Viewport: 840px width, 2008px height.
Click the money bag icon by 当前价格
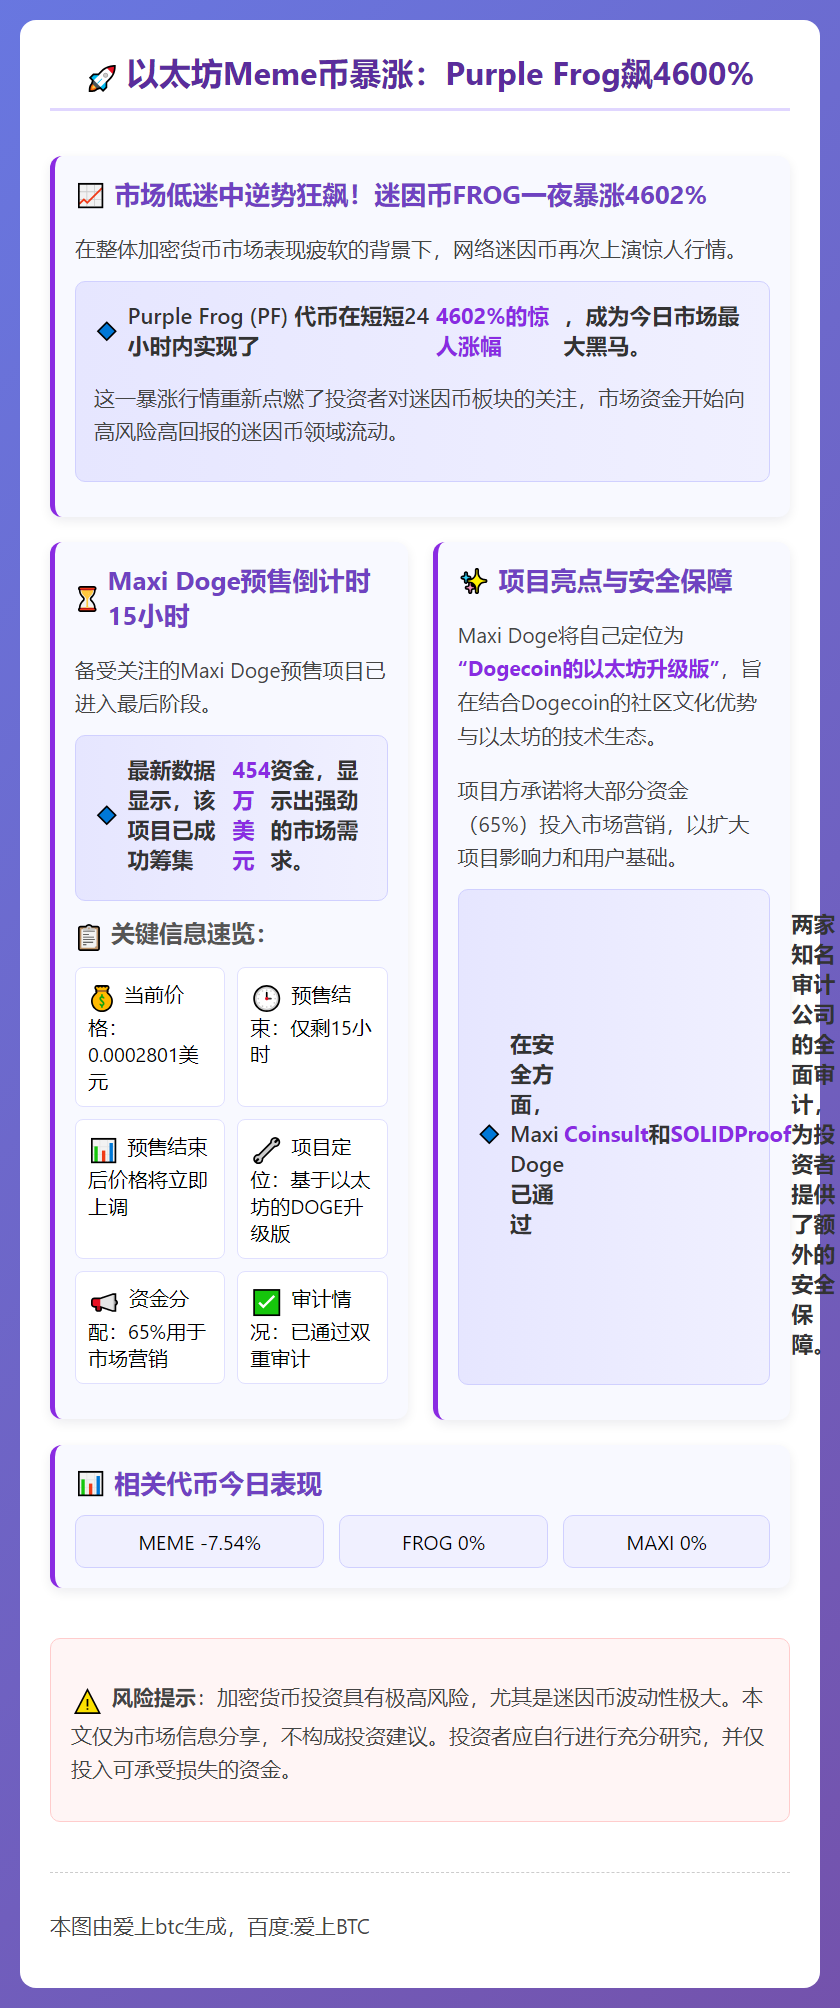tap(101, 997)
